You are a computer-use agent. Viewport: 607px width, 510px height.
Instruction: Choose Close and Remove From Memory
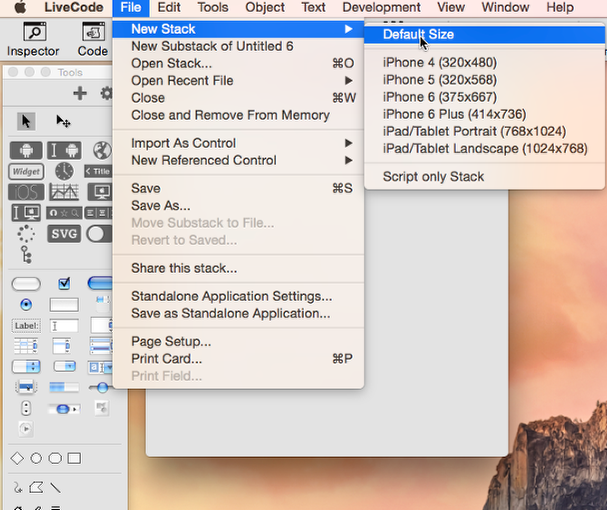coord(238,115)
